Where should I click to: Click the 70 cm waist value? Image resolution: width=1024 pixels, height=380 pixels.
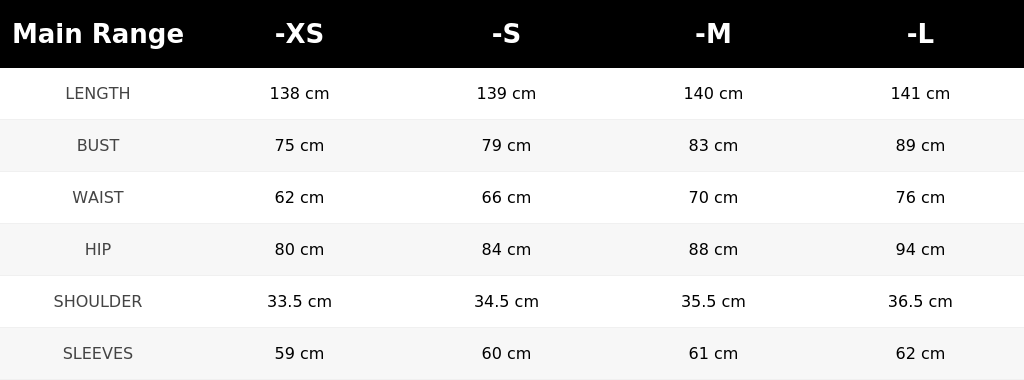coord(713,197)
